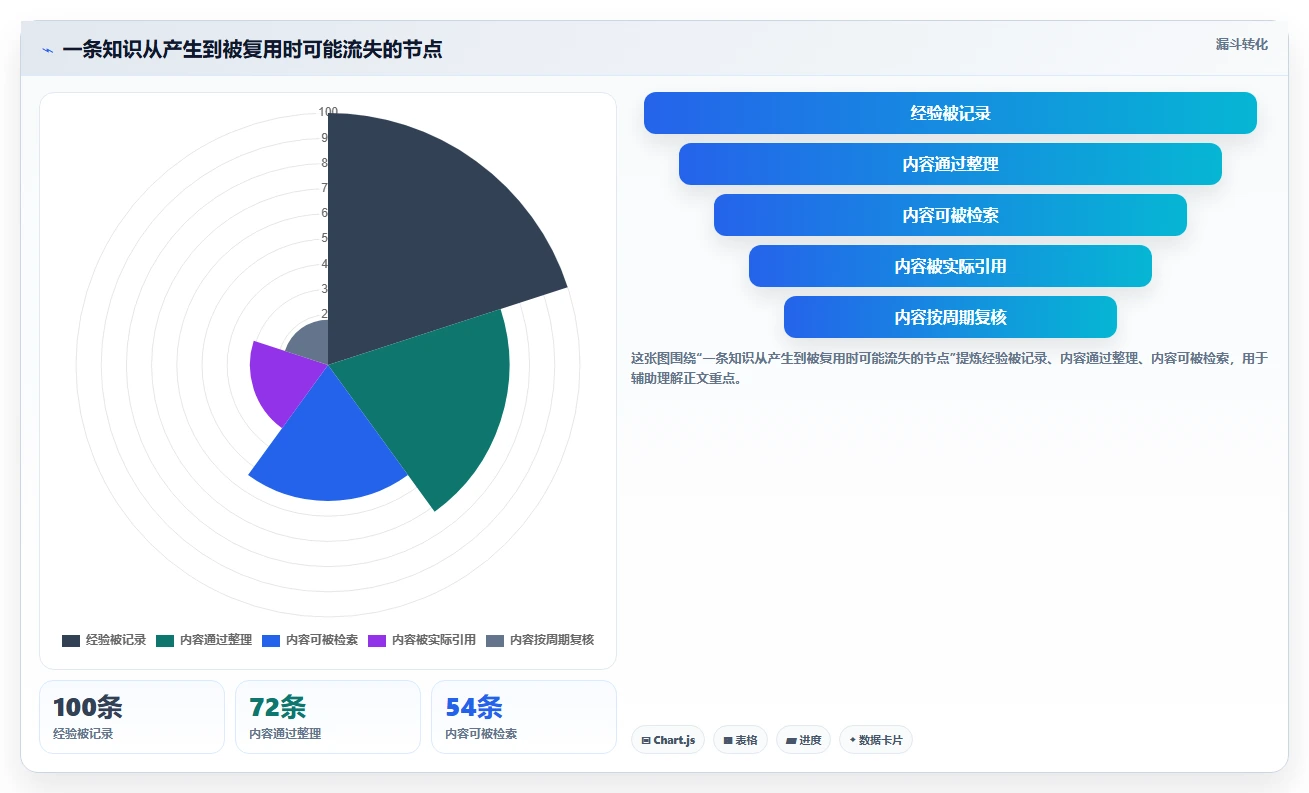Toggle 内容按周期复核 legend swatch
1309x793 pixels.
point(495,640)
